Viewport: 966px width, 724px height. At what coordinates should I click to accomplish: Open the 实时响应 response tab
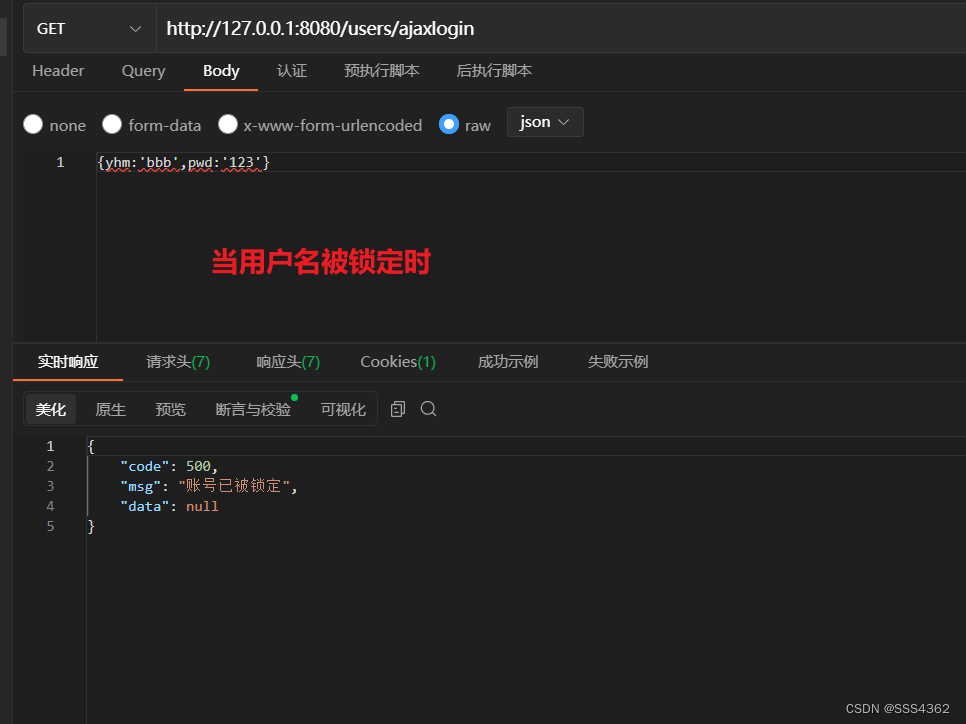(x=68, y=362)
